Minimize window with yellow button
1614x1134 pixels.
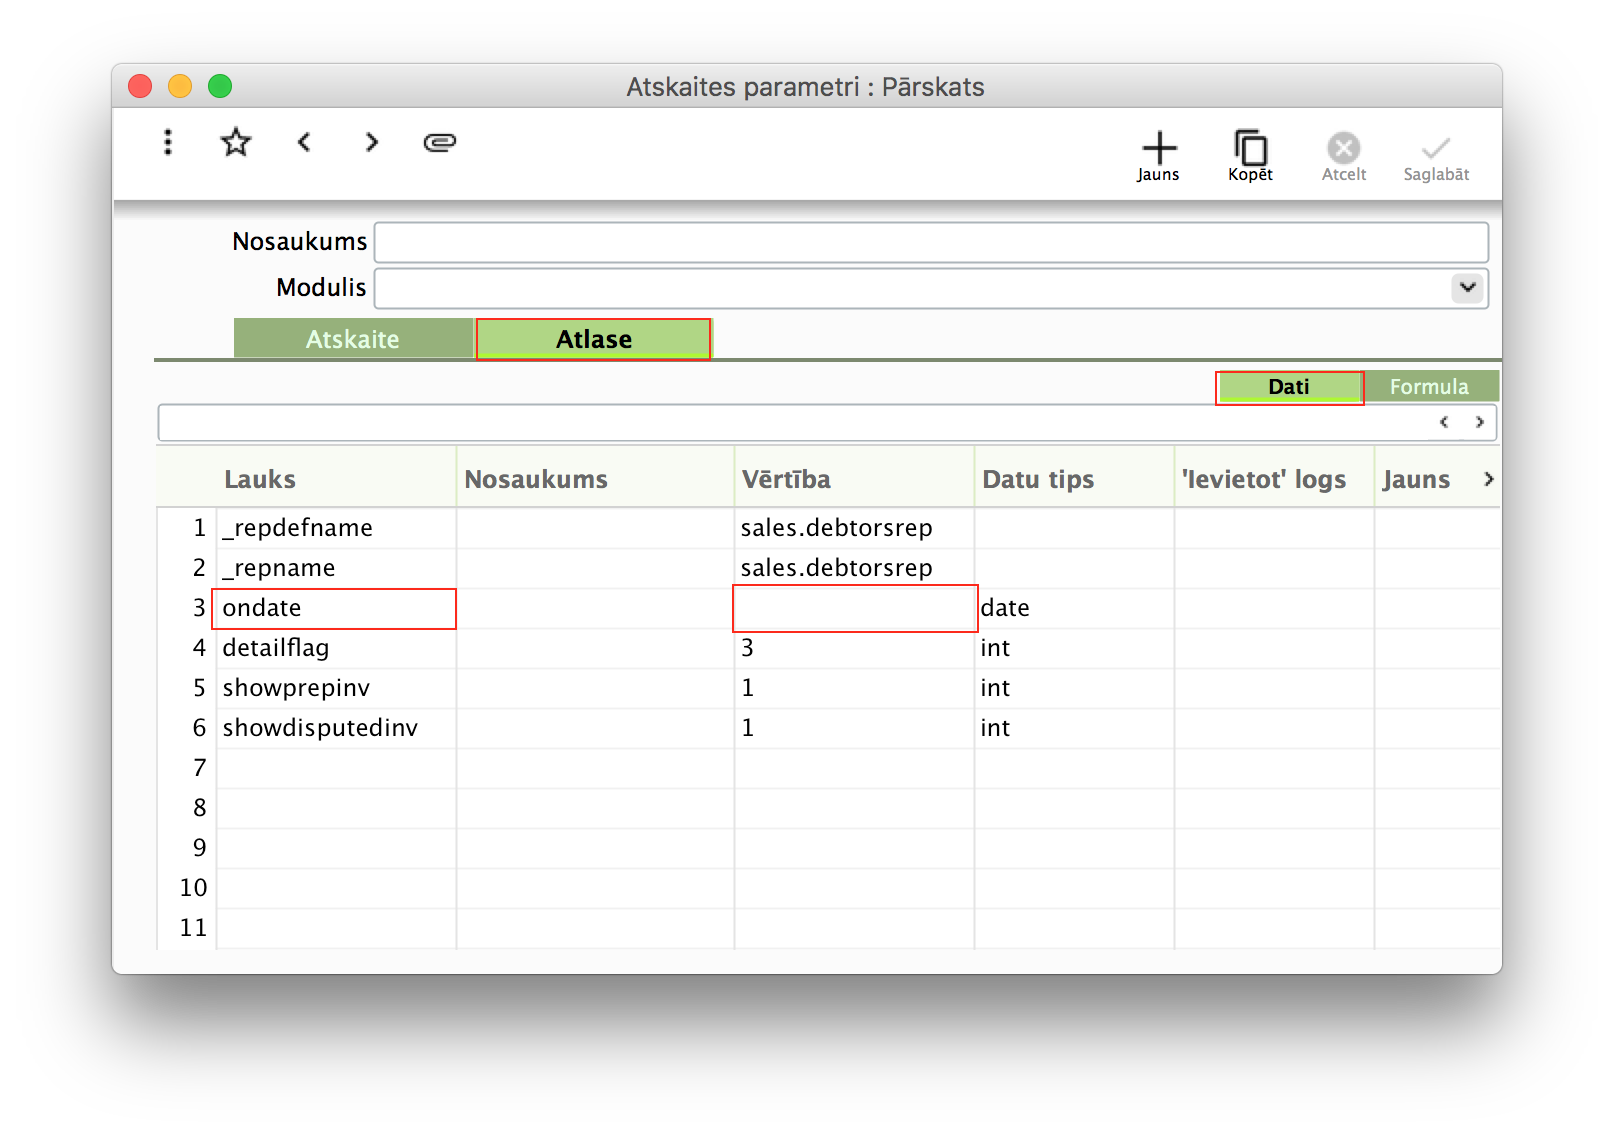[x=180, y=86]
